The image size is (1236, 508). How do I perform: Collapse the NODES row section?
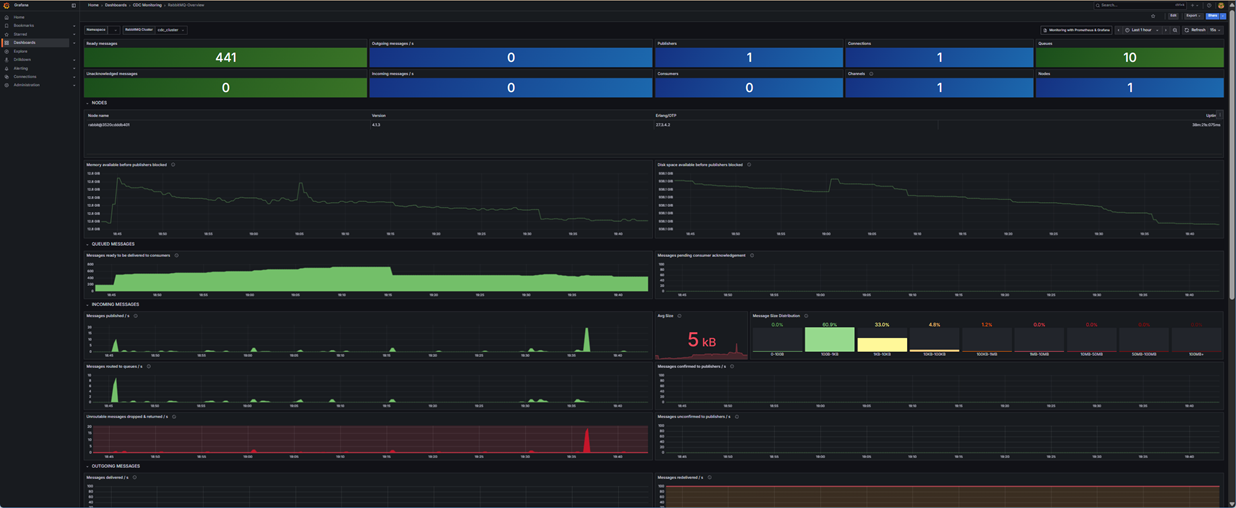click(x=87, y=103)
